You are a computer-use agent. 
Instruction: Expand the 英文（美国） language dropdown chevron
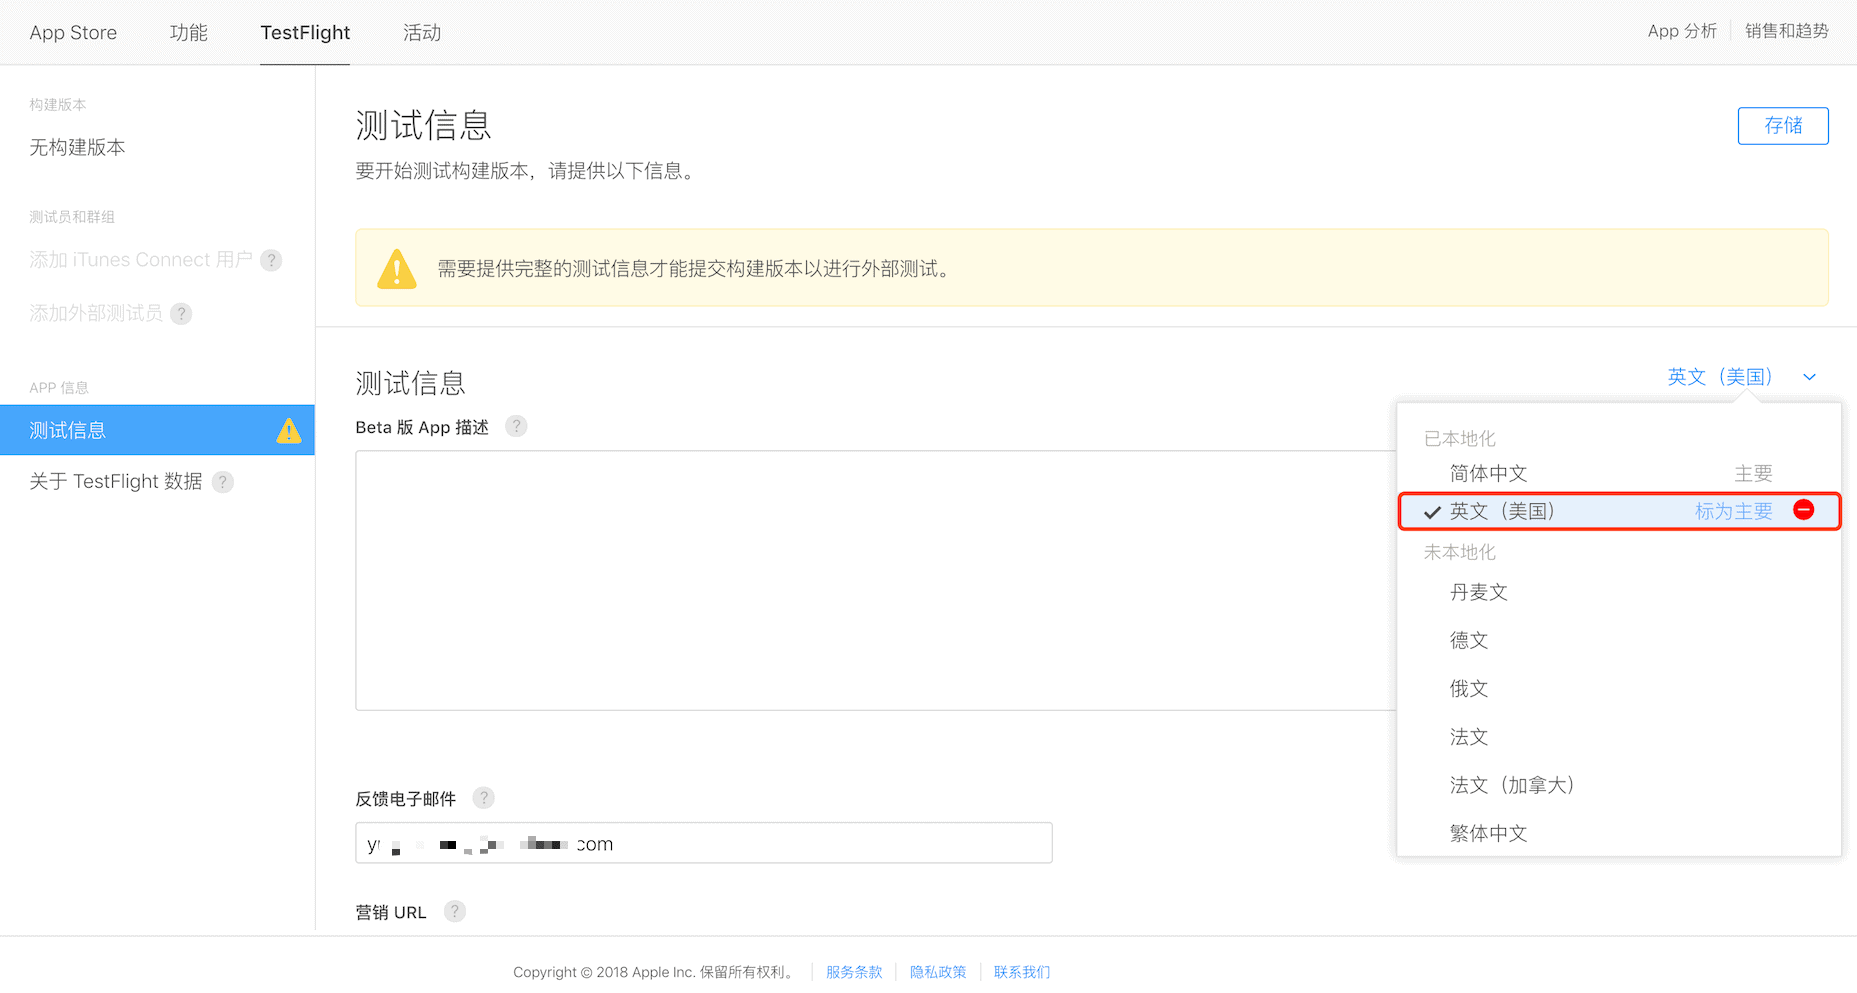1809,377
